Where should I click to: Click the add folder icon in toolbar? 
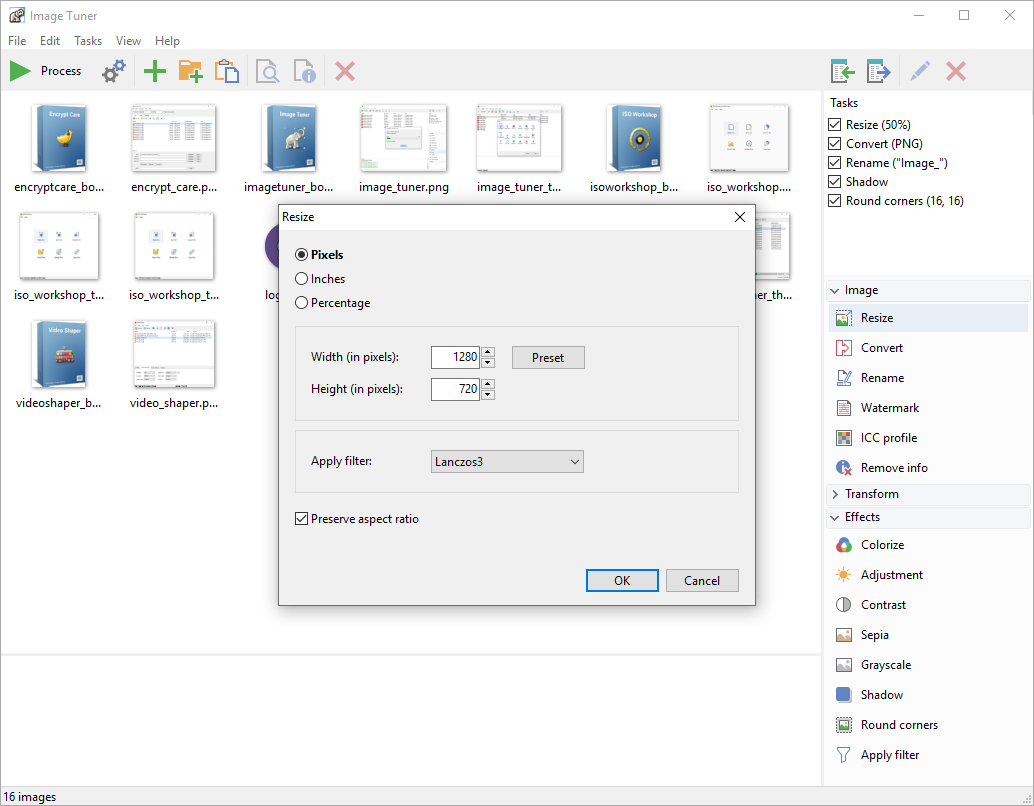pyautogui.click(x=190, y=71)
